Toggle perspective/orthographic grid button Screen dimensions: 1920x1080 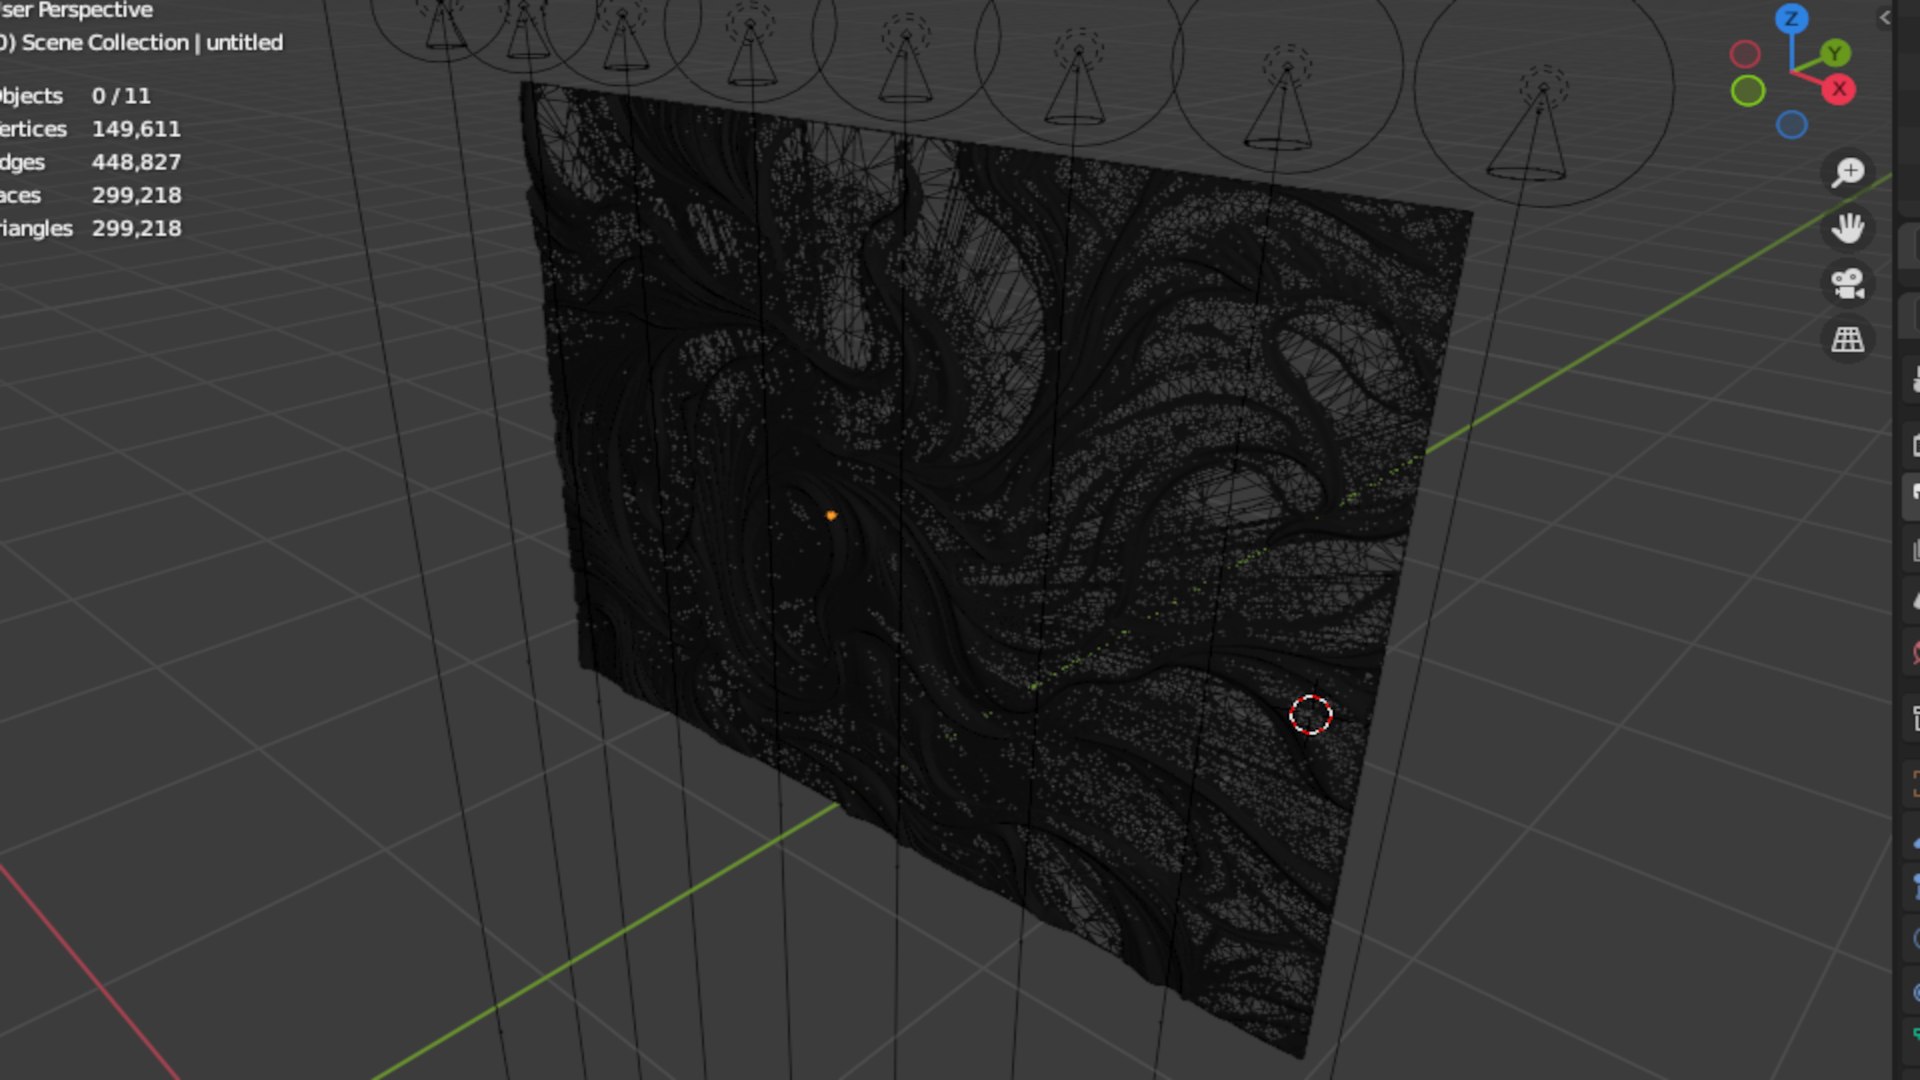pyautogui.click(x=1848, y=340)
